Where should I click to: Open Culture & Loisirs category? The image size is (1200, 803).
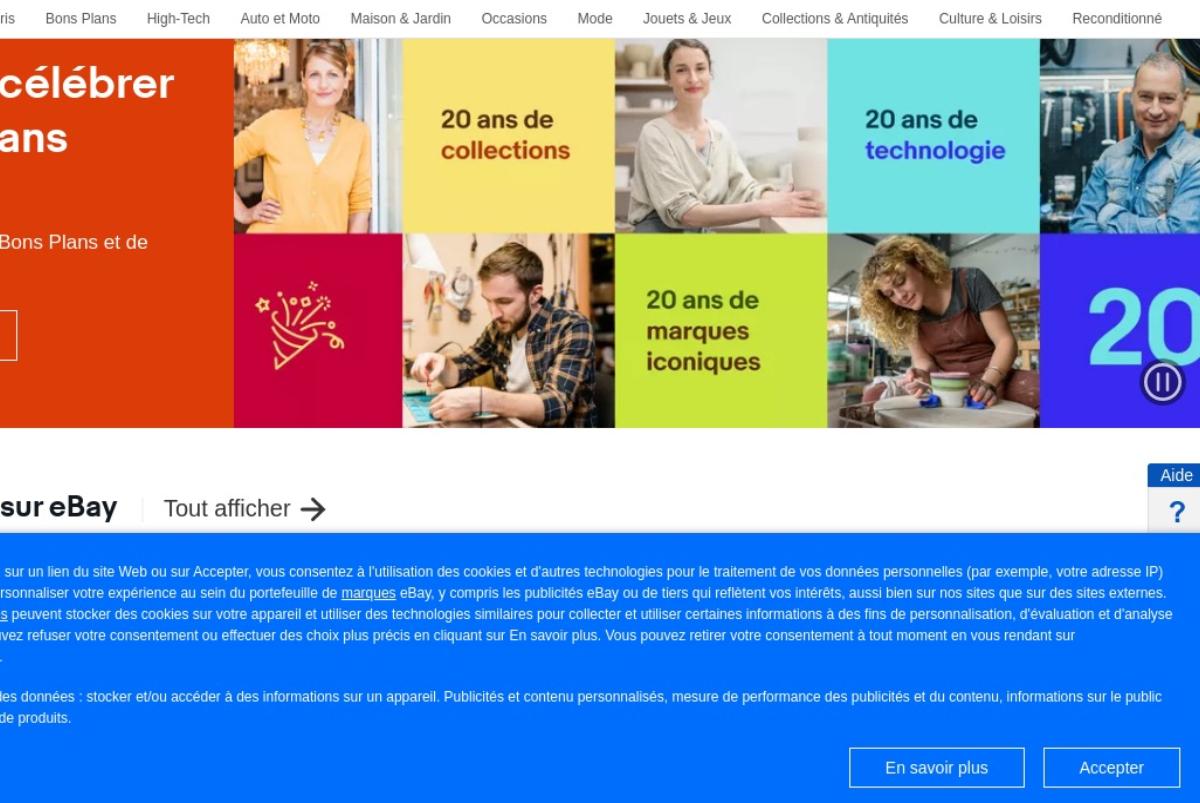click(x=990, y=18)
